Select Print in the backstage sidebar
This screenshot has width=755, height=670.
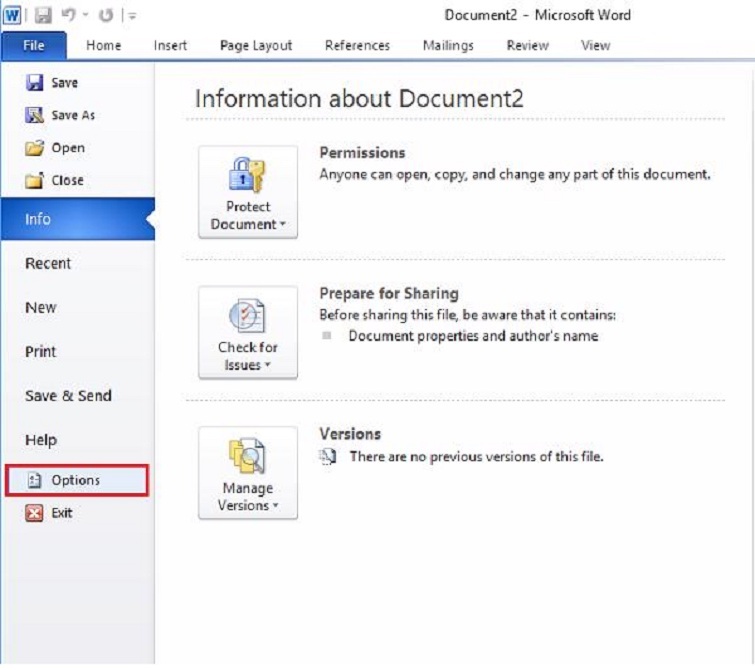click(x=41, y=352)
